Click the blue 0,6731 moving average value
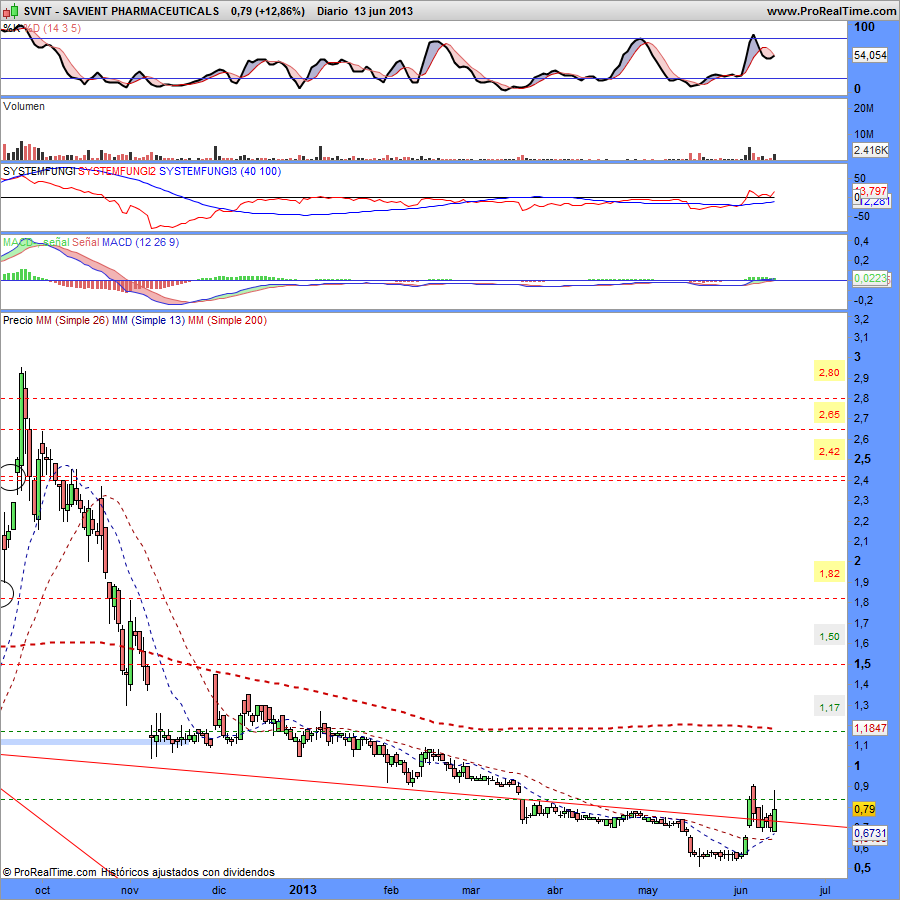900x900 pixels. (870, 833)
